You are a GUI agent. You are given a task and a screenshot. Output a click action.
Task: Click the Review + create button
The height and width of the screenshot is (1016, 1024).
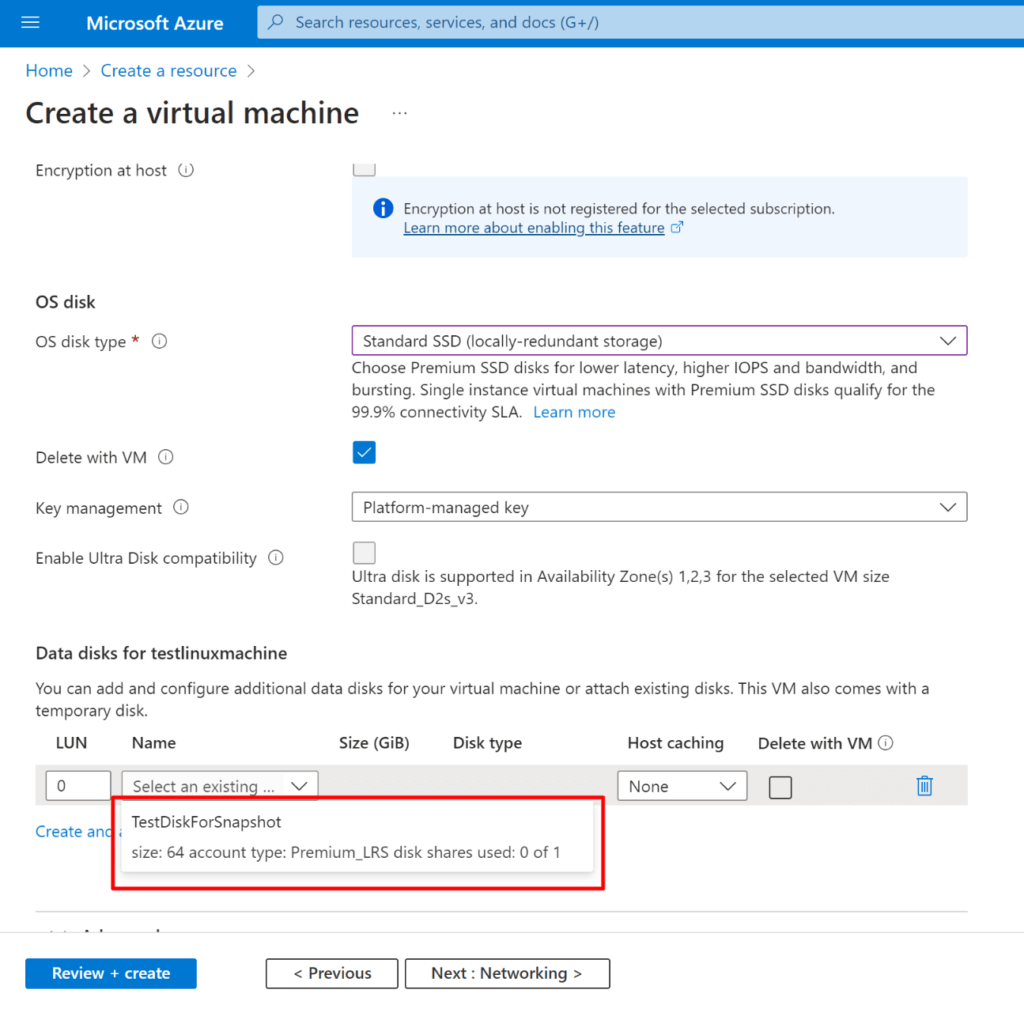pos(111,973)
